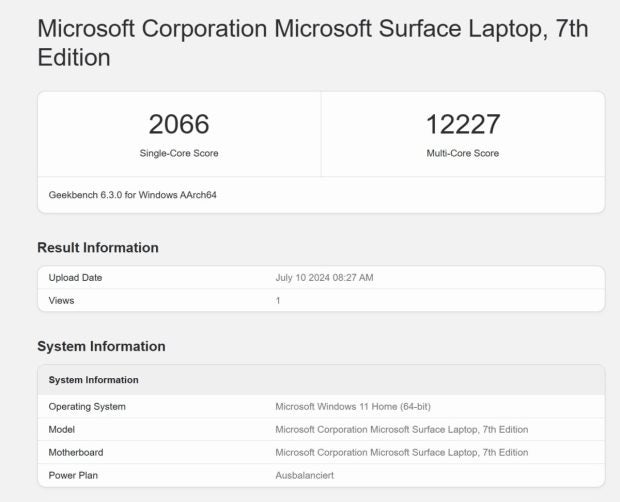Click Geekbench 6.3.0 for Windows AArch64 text
This screenshot has width=620, height=502.
tap(132, 195)
